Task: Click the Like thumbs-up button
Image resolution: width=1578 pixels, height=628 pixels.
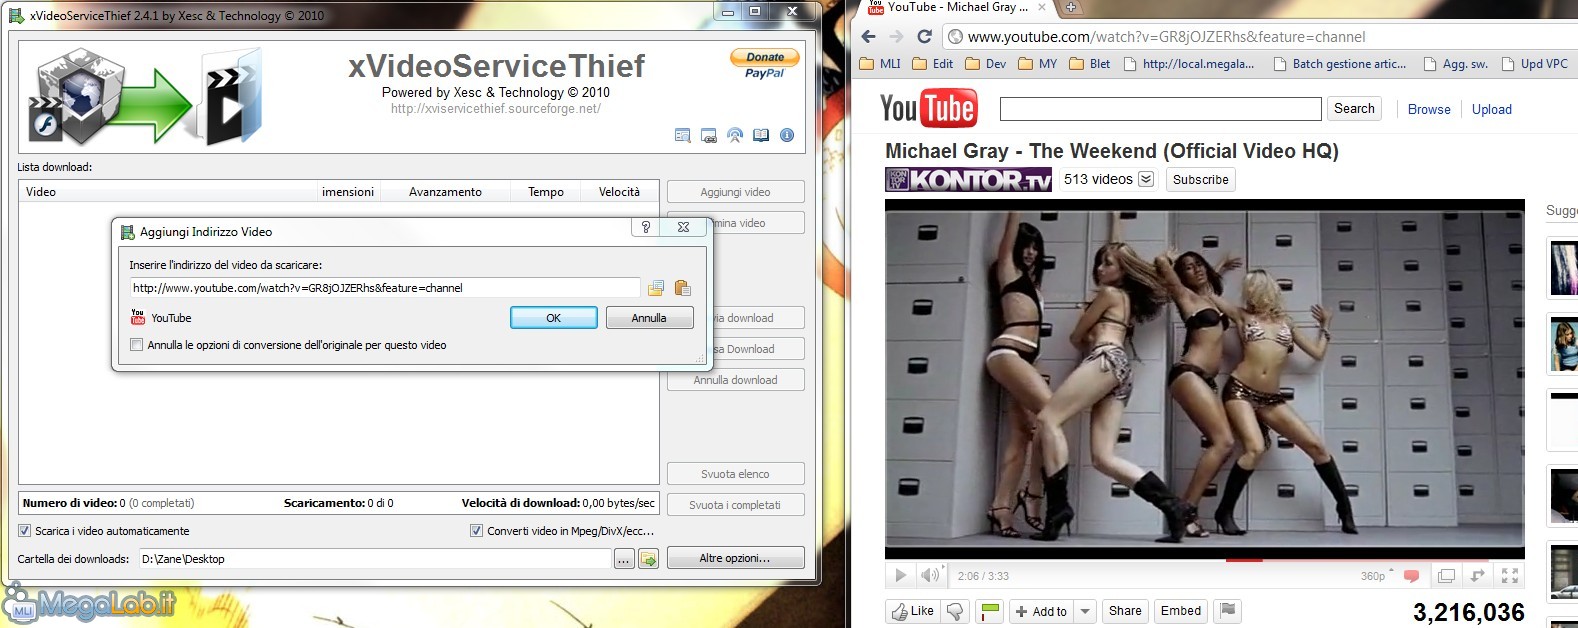Action: click(913, 611)
